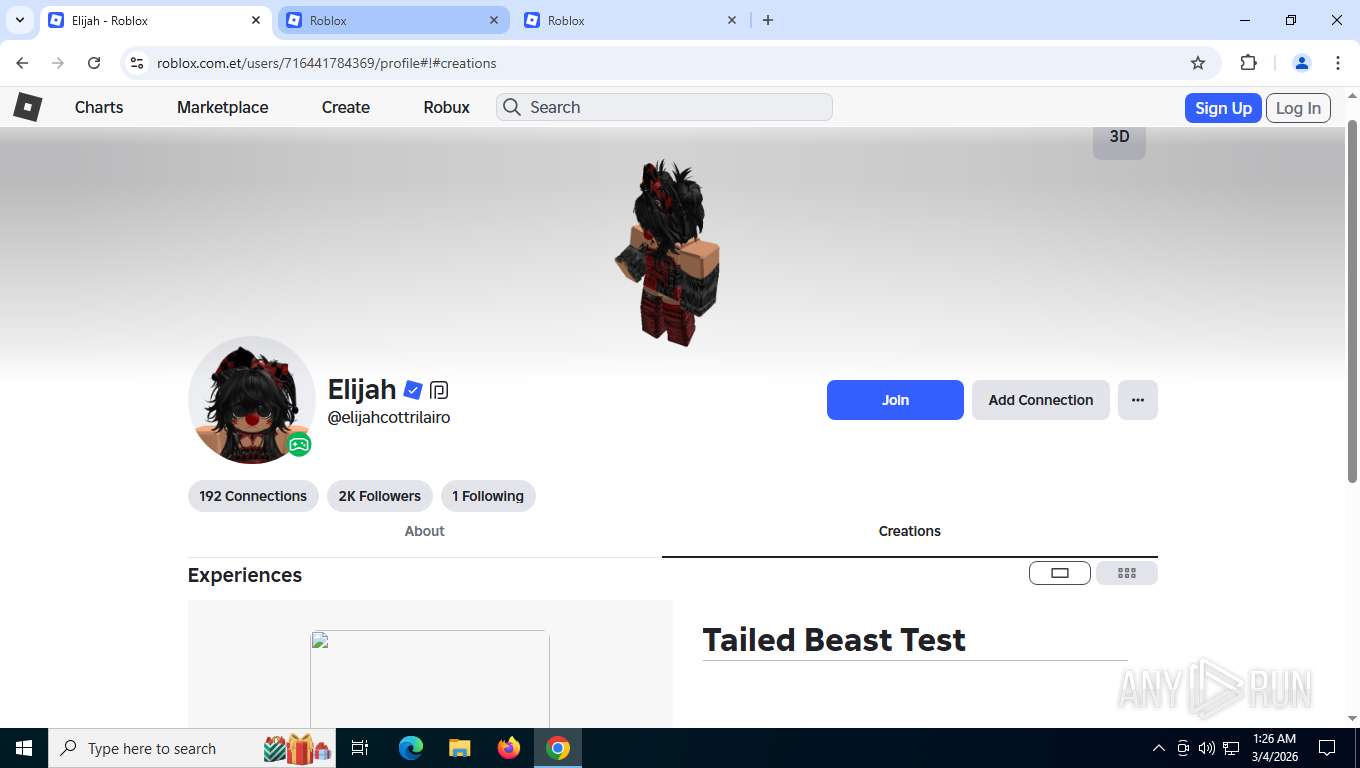This screenshot has height=768, width=1360.
Task: Open the Chrome extensions puzzle icon
Action: click(1248, 63)
